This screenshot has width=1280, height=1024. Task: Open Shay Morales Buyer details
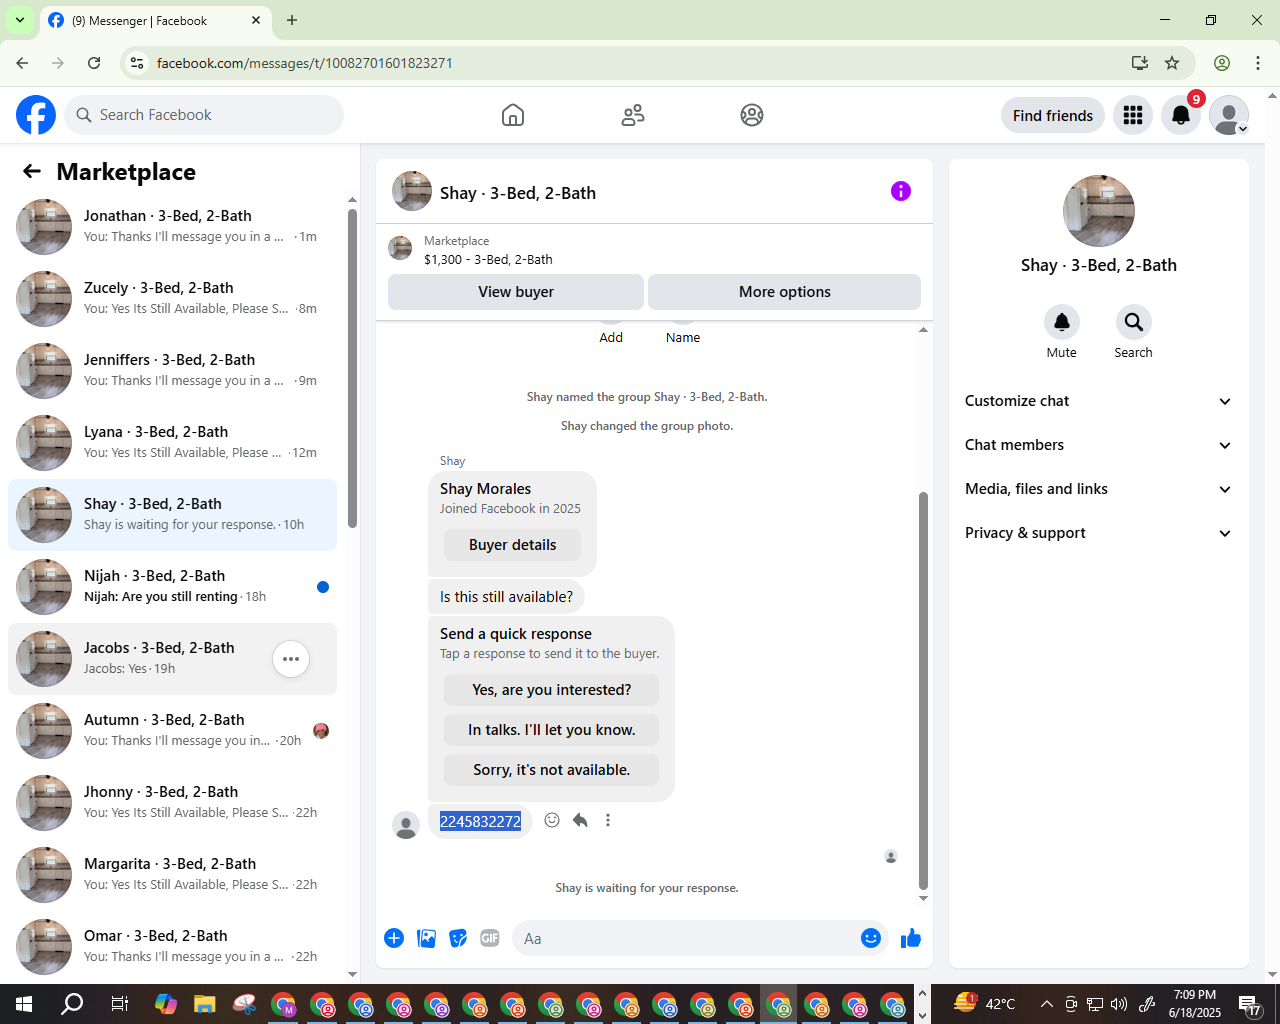[x=513, y=545]
